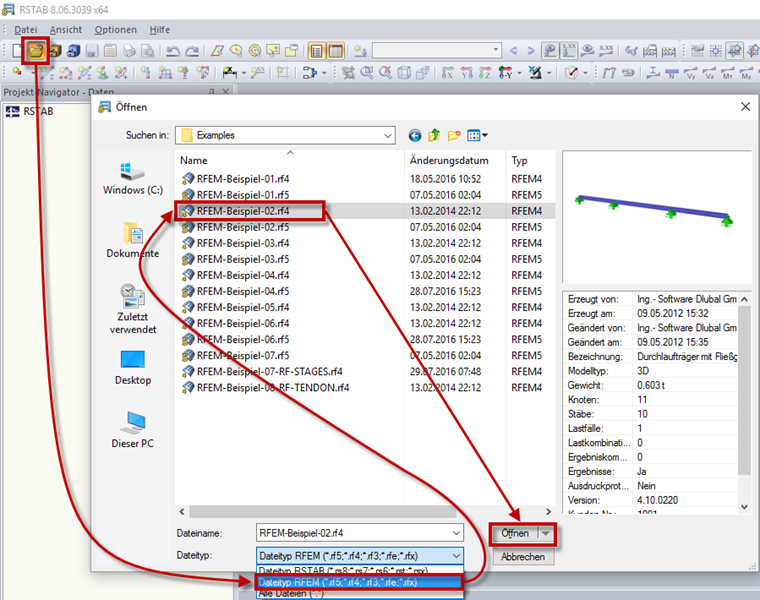Click the Öffnen button
This screenshot has height=600, width=760.
tap(515, 534)
